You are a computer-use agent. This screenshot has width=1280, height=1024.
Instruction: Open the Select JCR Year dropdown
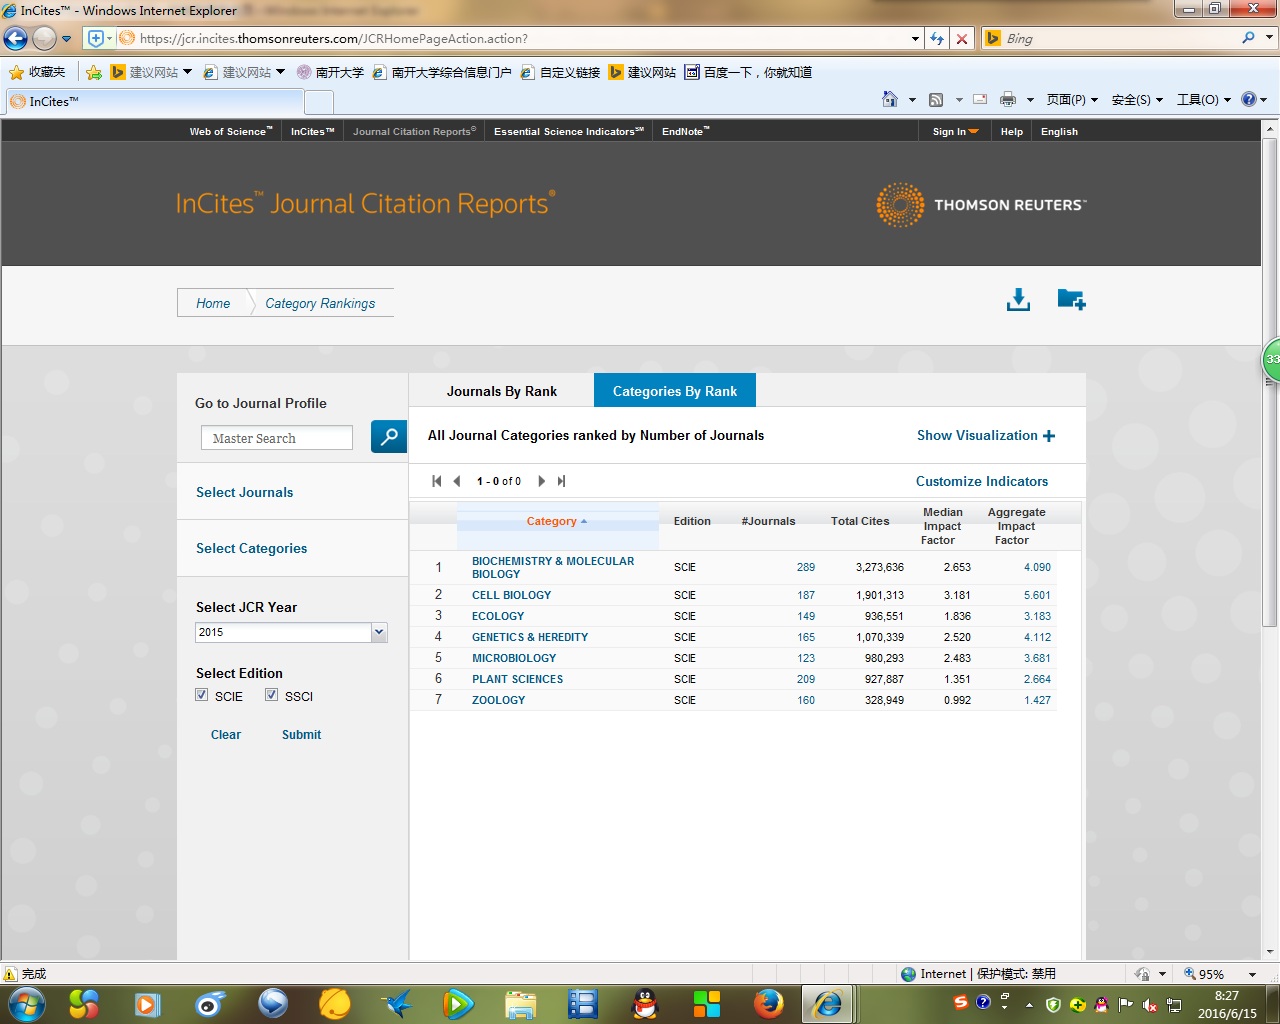click(x=378, y=632)
